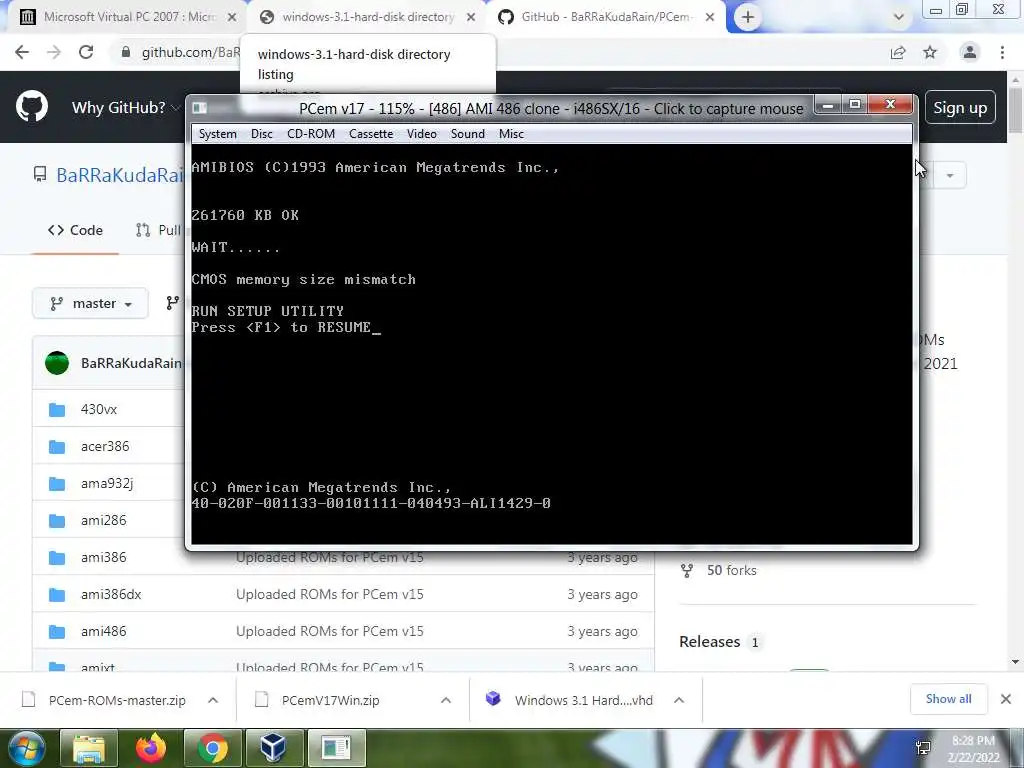The image size is (1024, 768).
Task: Close the downloads bar
Action: point(1006,699)
